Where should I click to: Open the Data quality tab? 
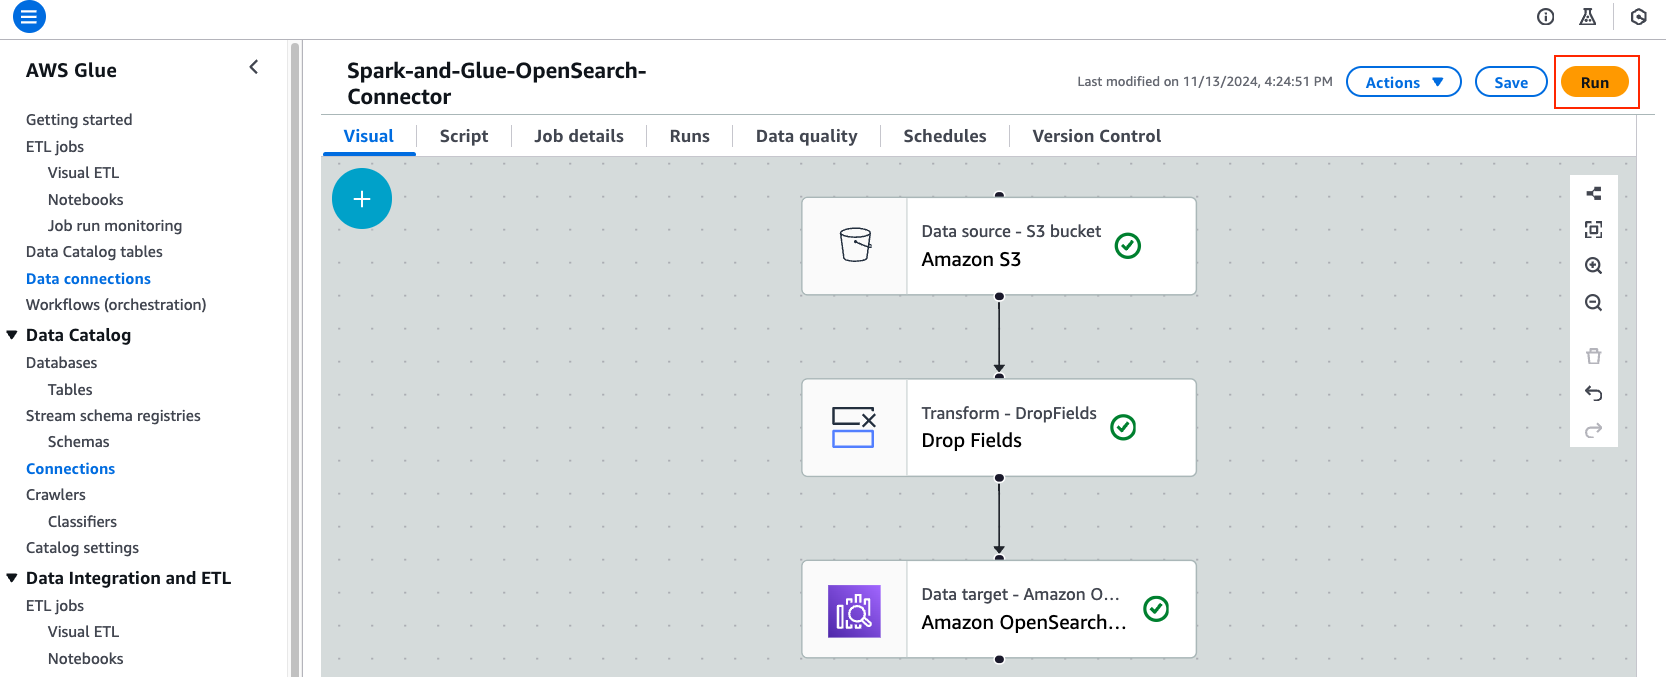pos(807,136)
